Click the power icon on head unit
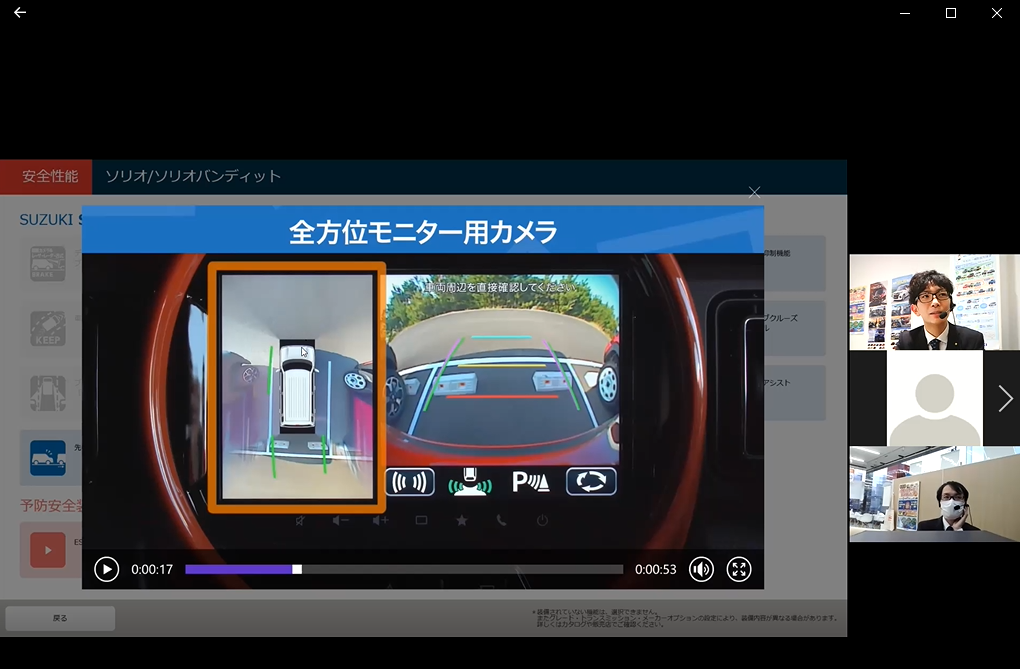1020x669 pixels. tap(543, 521)
